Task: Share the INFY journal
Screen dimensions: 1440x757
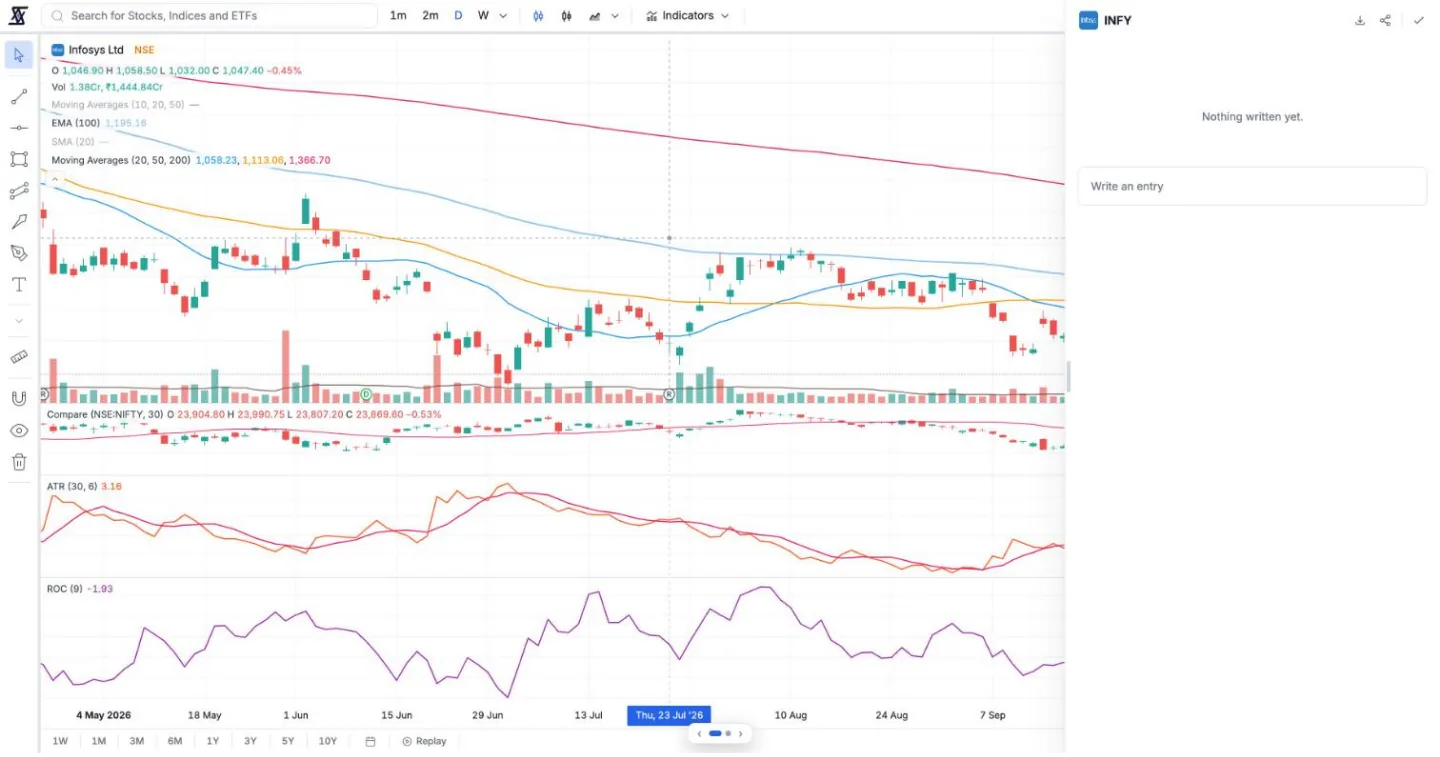Action: pos(1385,20)
